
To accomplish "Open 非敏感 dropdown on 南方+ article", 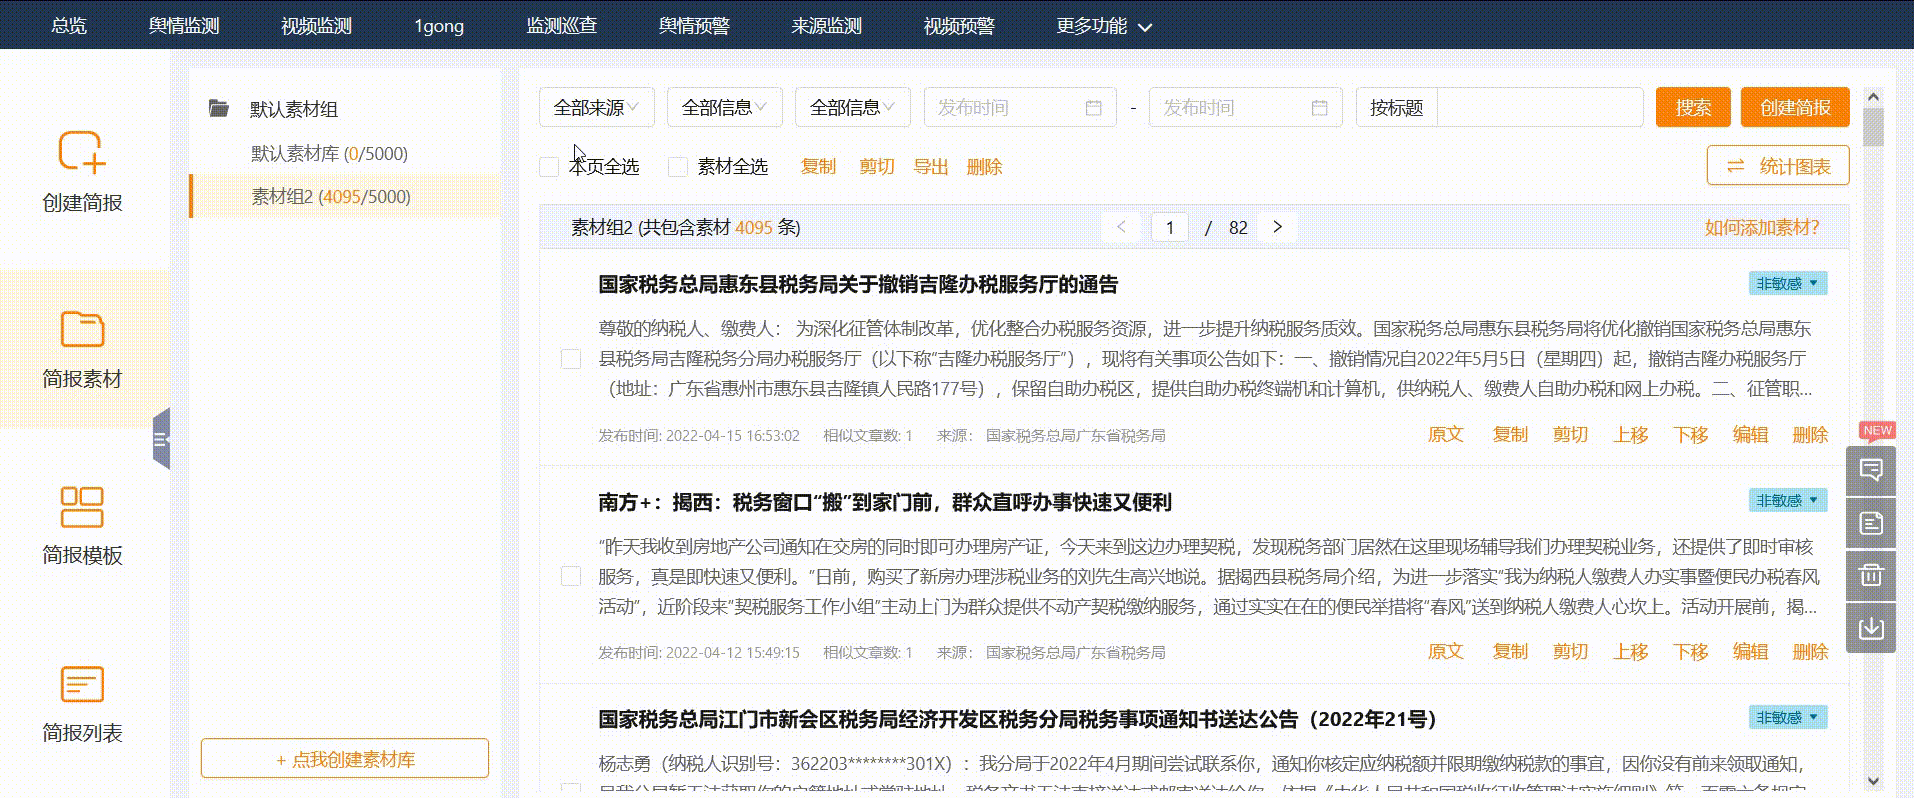I will [x=1788, y=500].
